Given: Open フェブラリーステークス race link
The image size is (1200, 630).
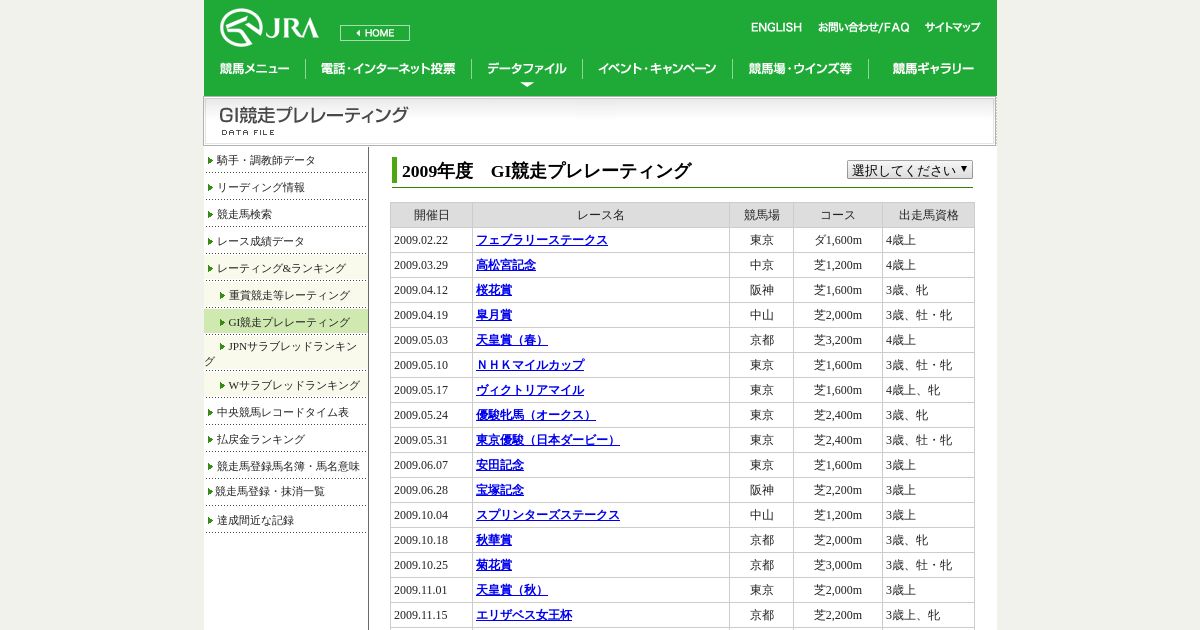Looking at the screenshot, I should [x=542, y=240].
